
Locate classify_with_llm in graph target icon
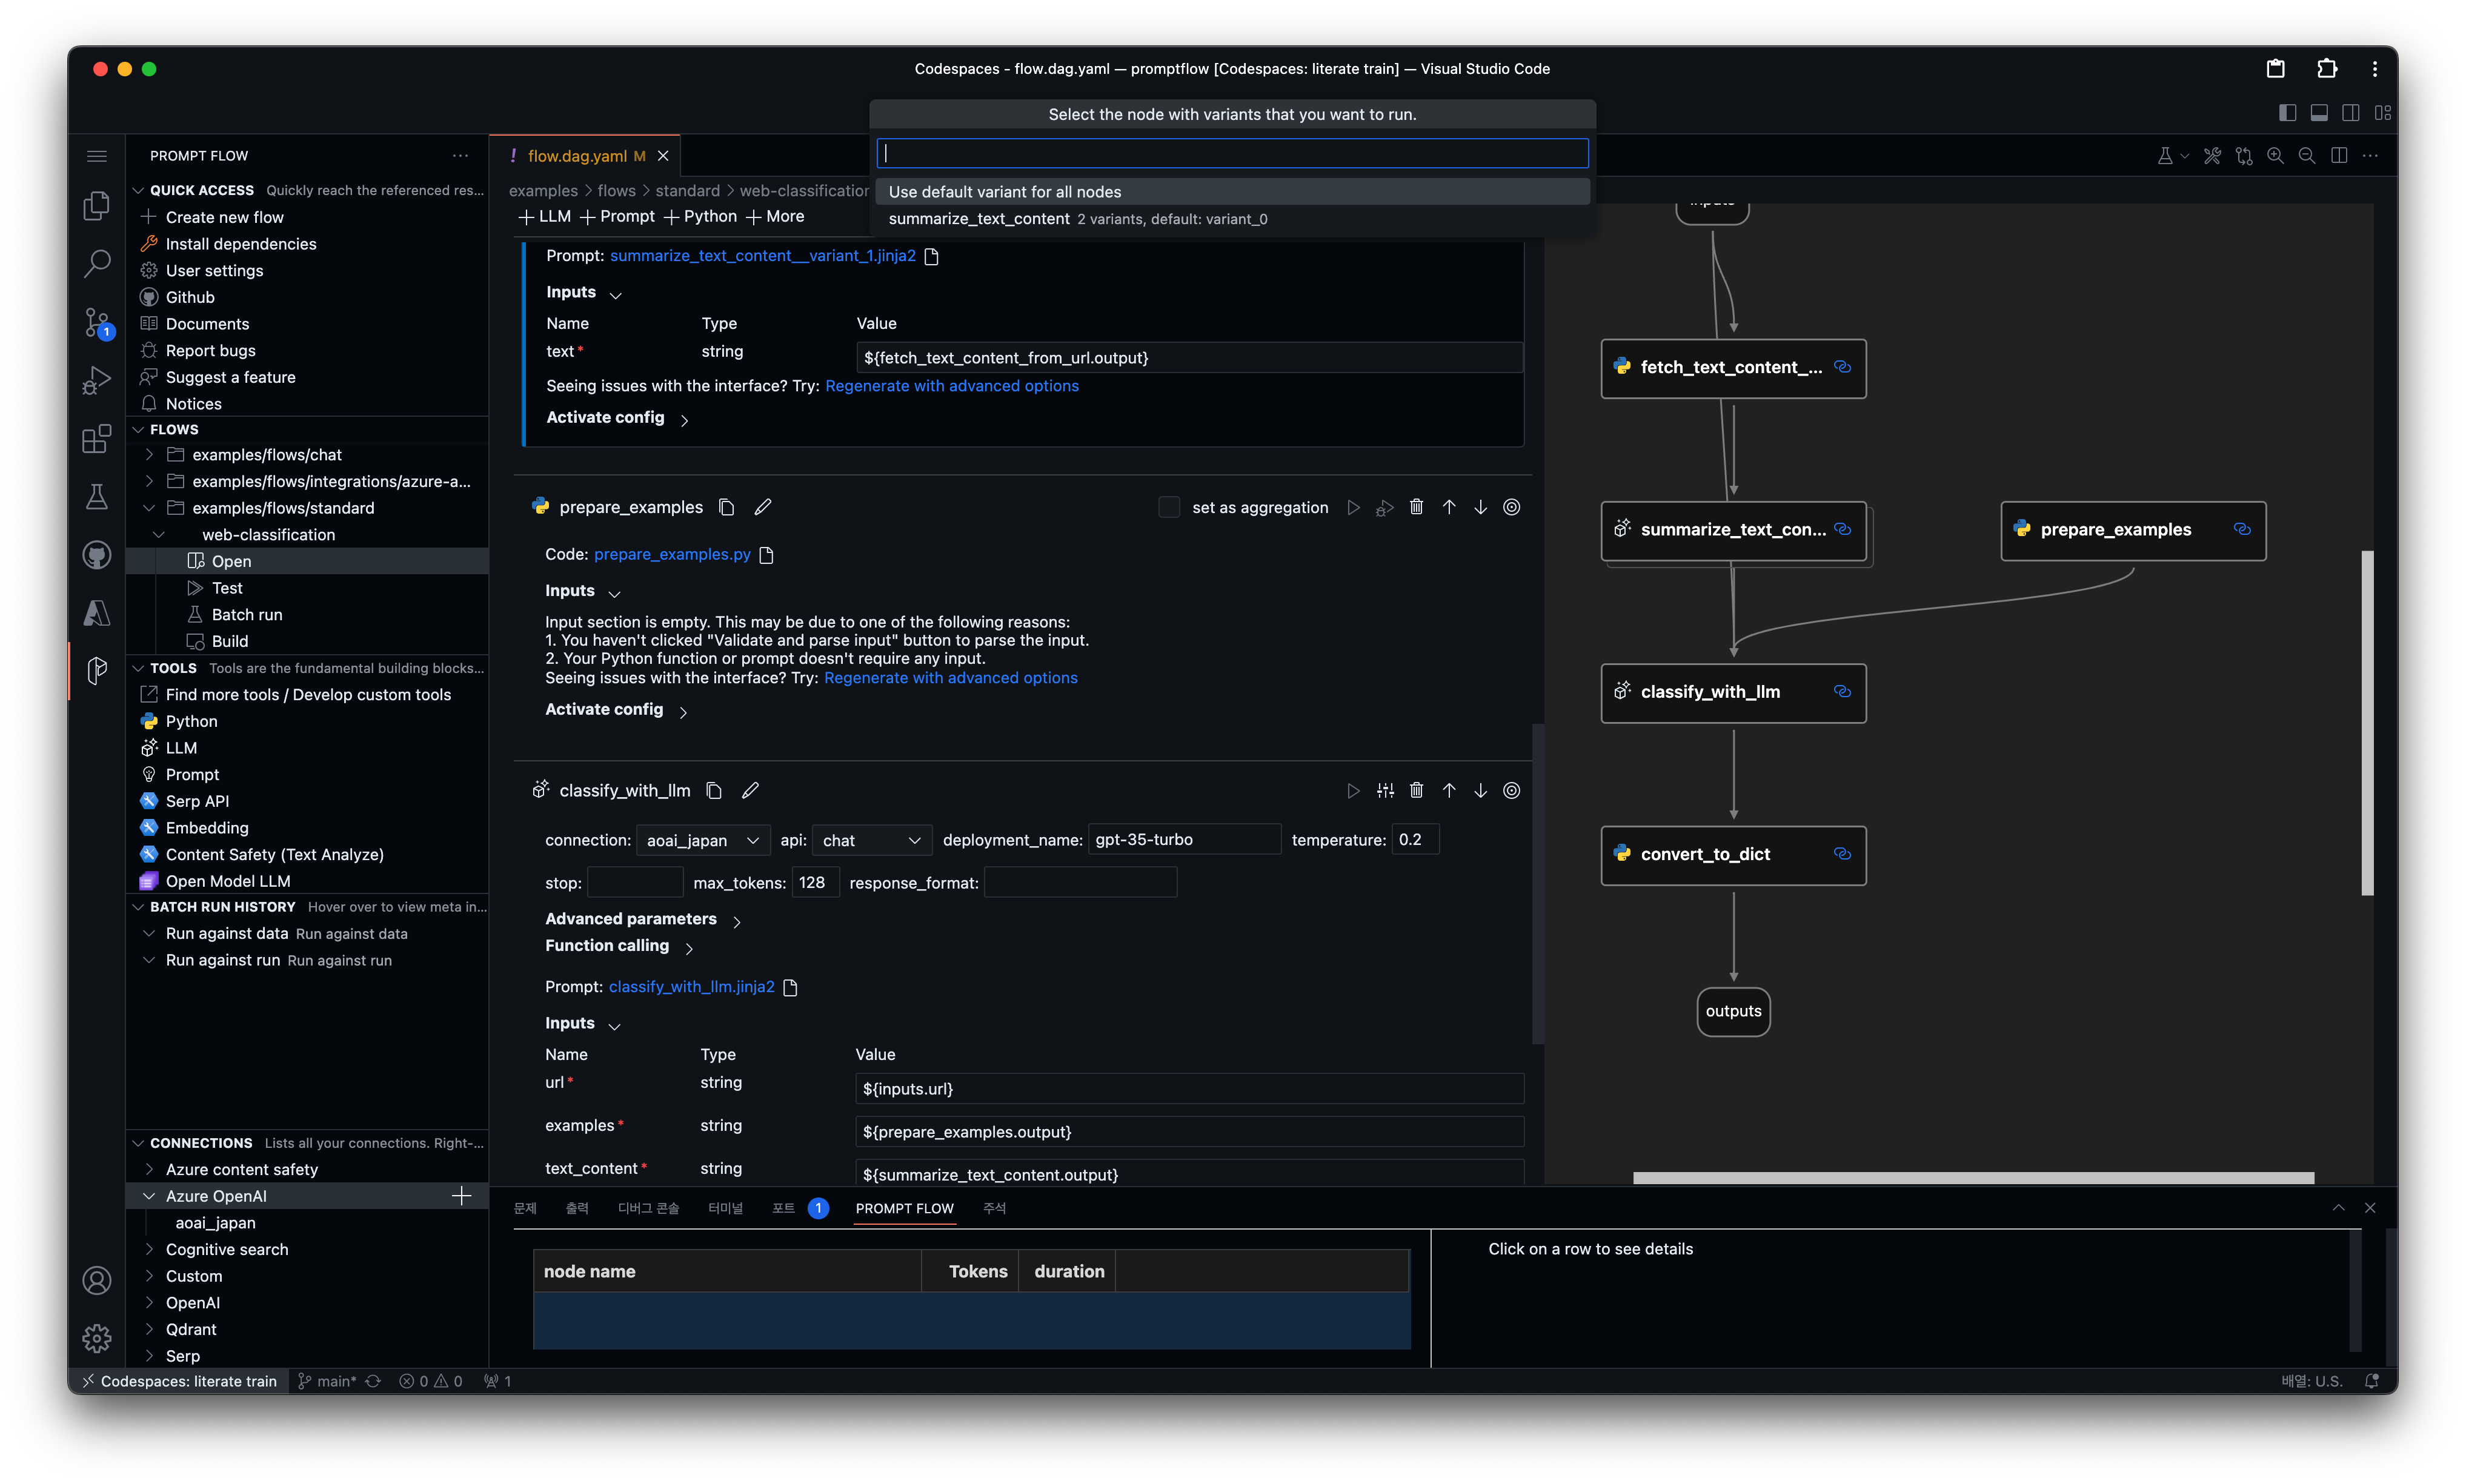1511,790
